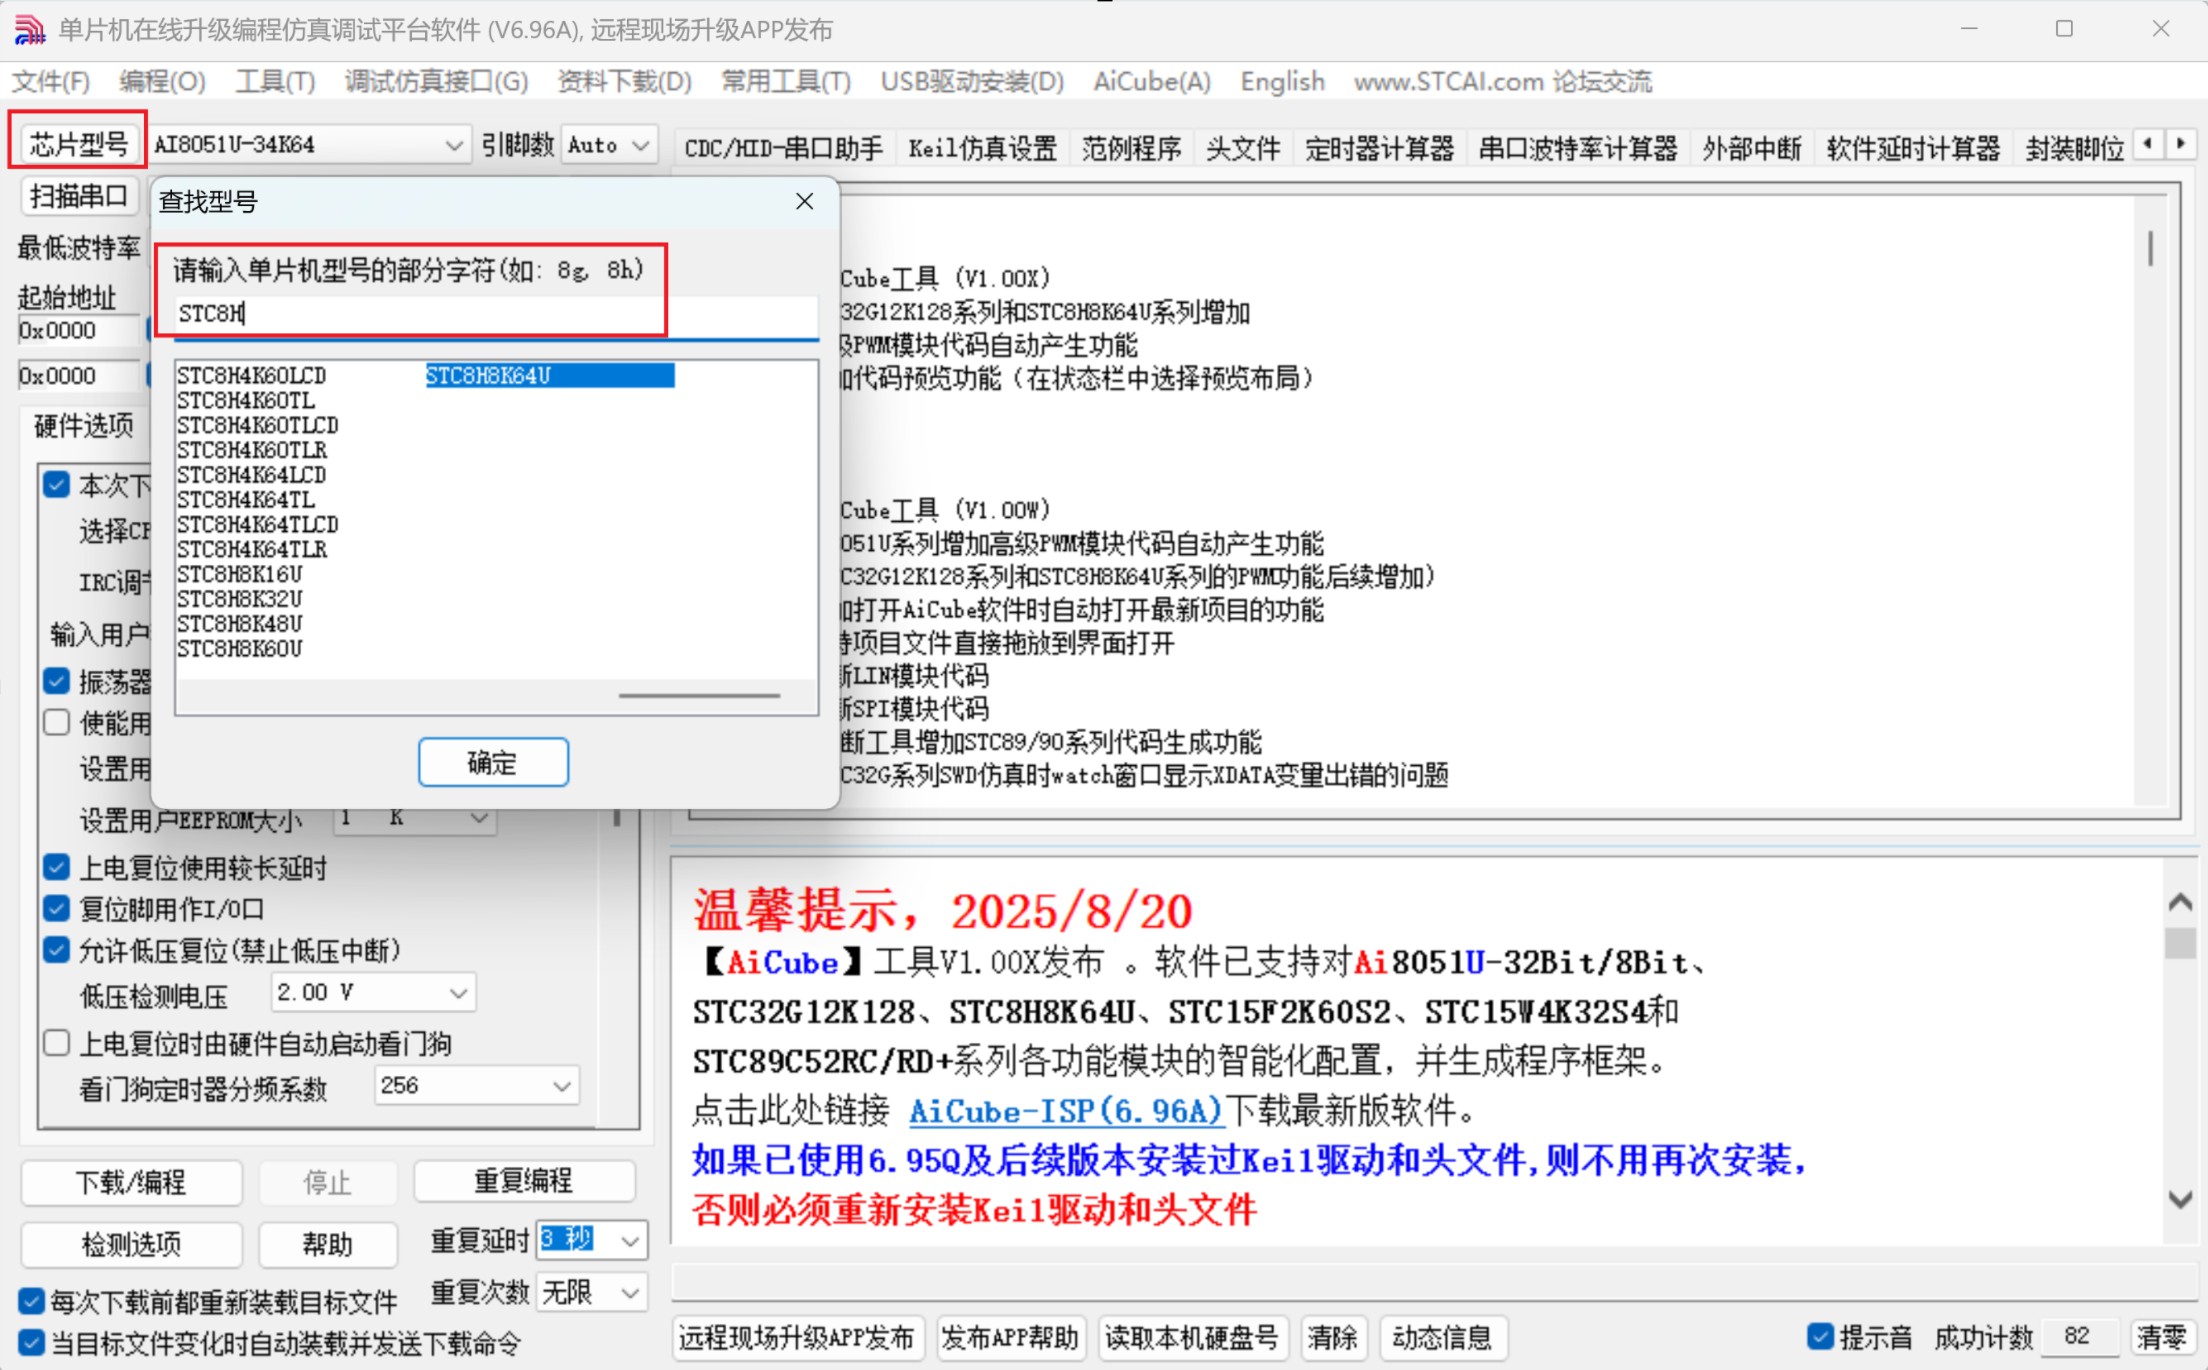Open 重复次数 无限 dropdown
This screenshot has width=2208, height=1370.
(630, 1293)
